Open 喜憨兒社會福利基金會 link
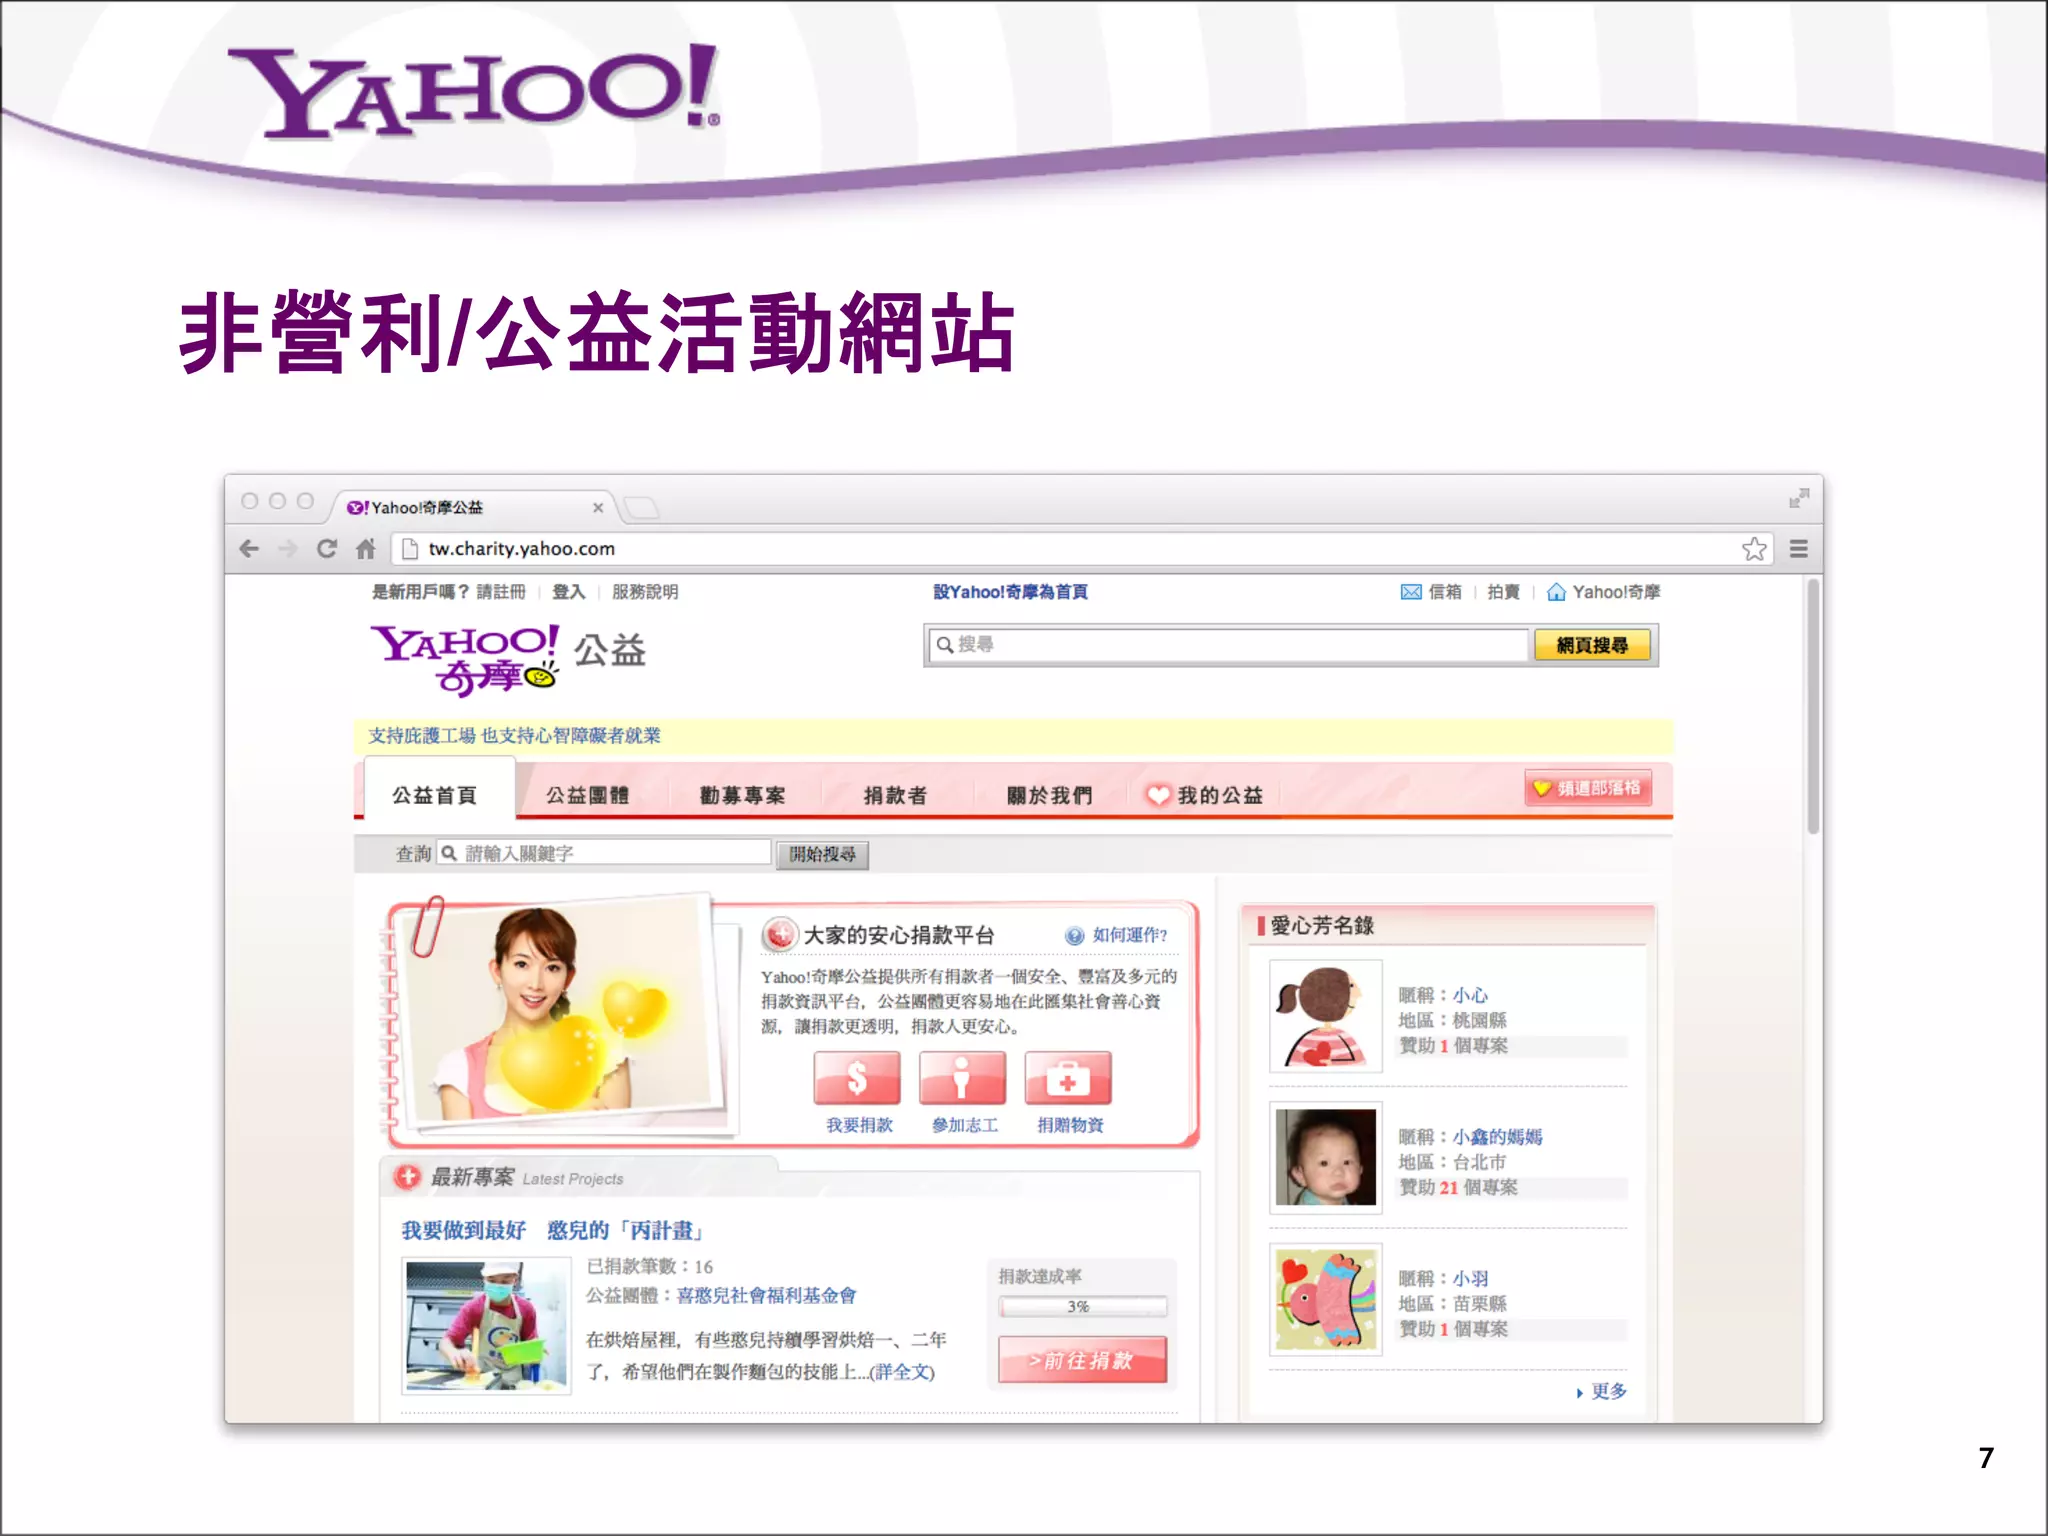 click(767, 1296)
